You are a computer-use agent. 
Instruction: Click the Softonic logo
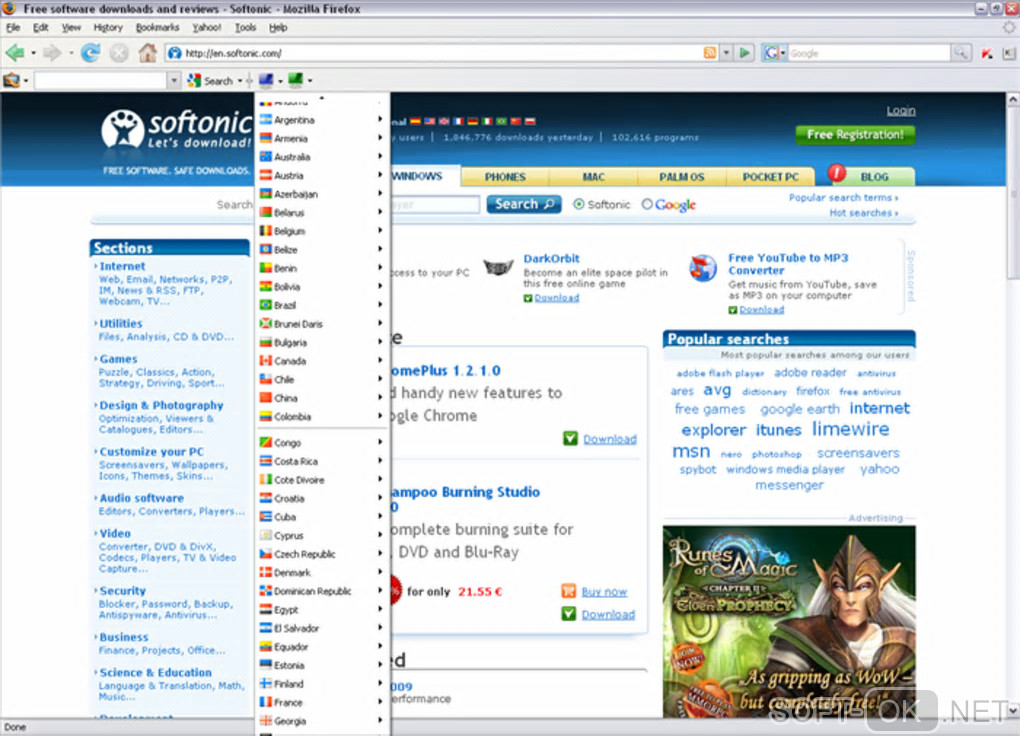(176, 129)
